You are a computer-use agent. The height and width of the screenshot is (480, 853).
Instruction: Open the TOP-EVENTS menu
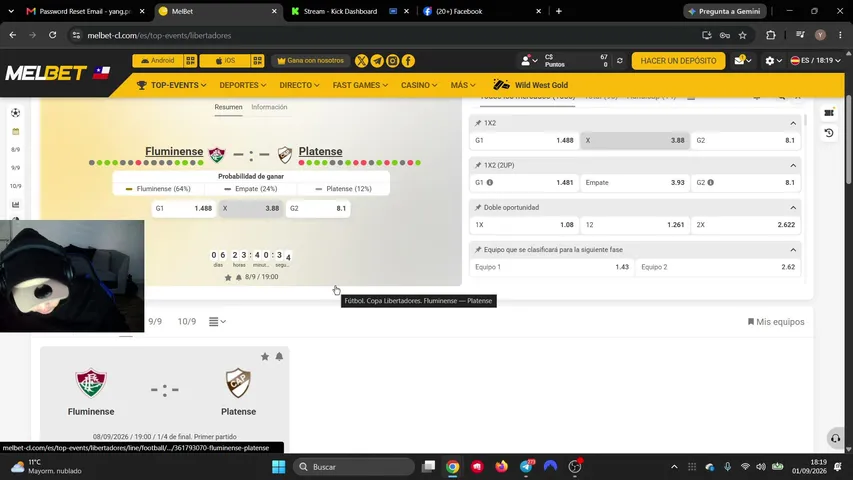171,85
